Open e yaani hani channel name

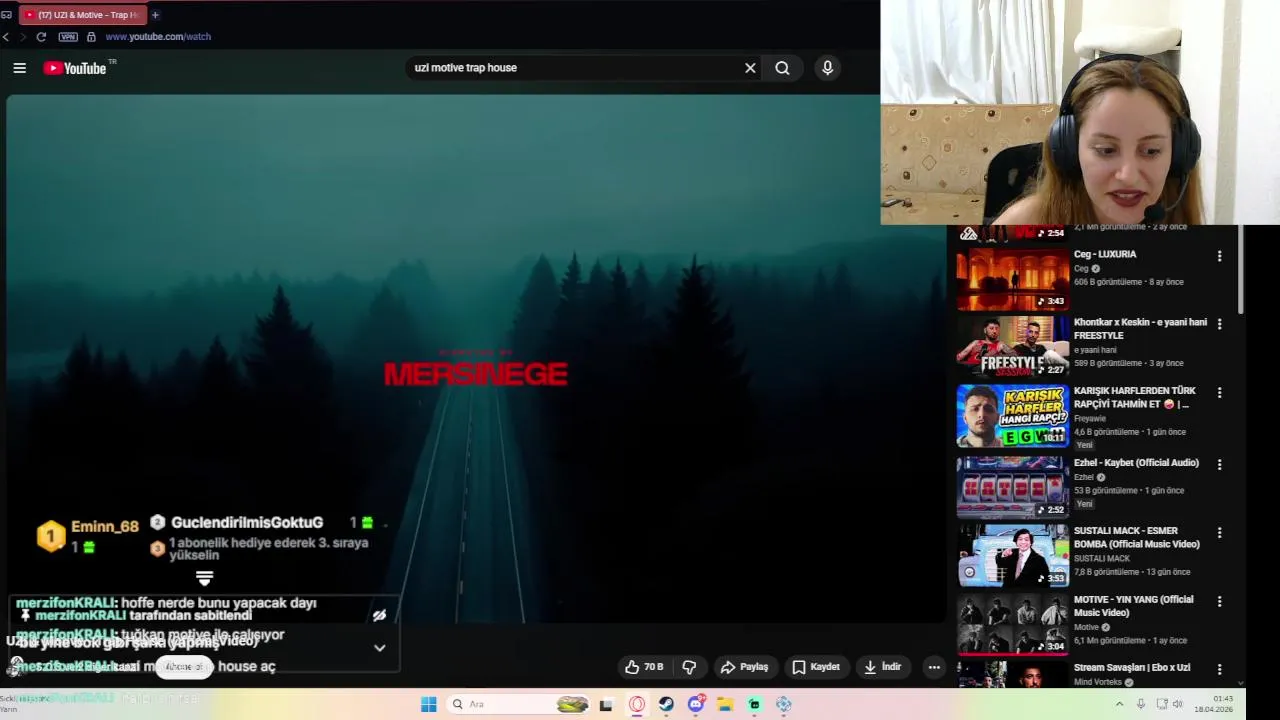tap(1095, 350)
